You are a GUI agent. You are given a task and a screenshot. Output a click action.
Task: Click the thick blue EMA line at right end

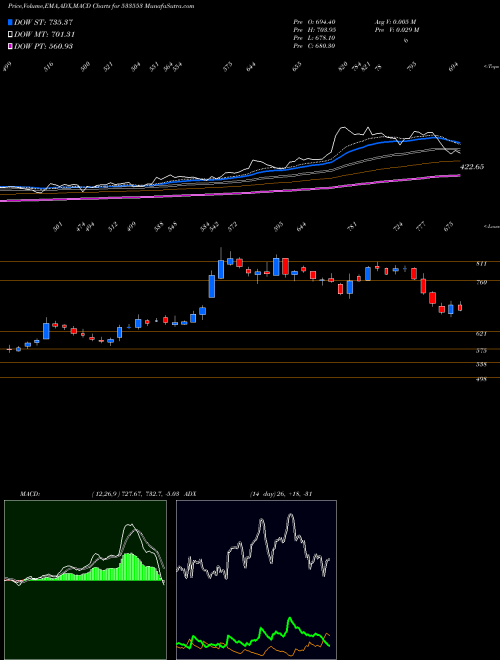pyautogui.click(x=458, y=142)
